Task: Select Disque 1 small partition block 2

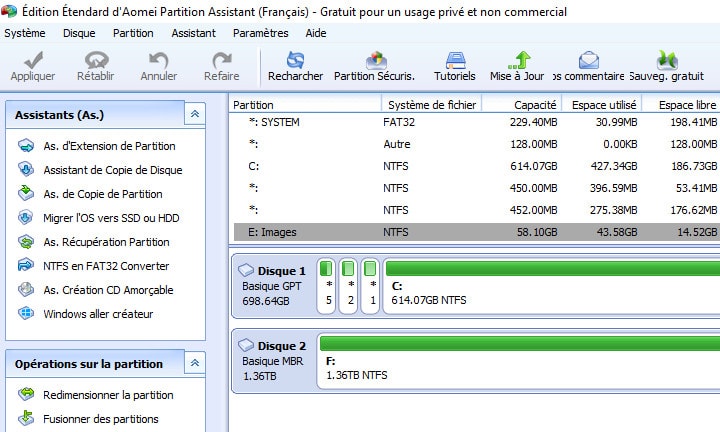Action: tap(349, 285)
